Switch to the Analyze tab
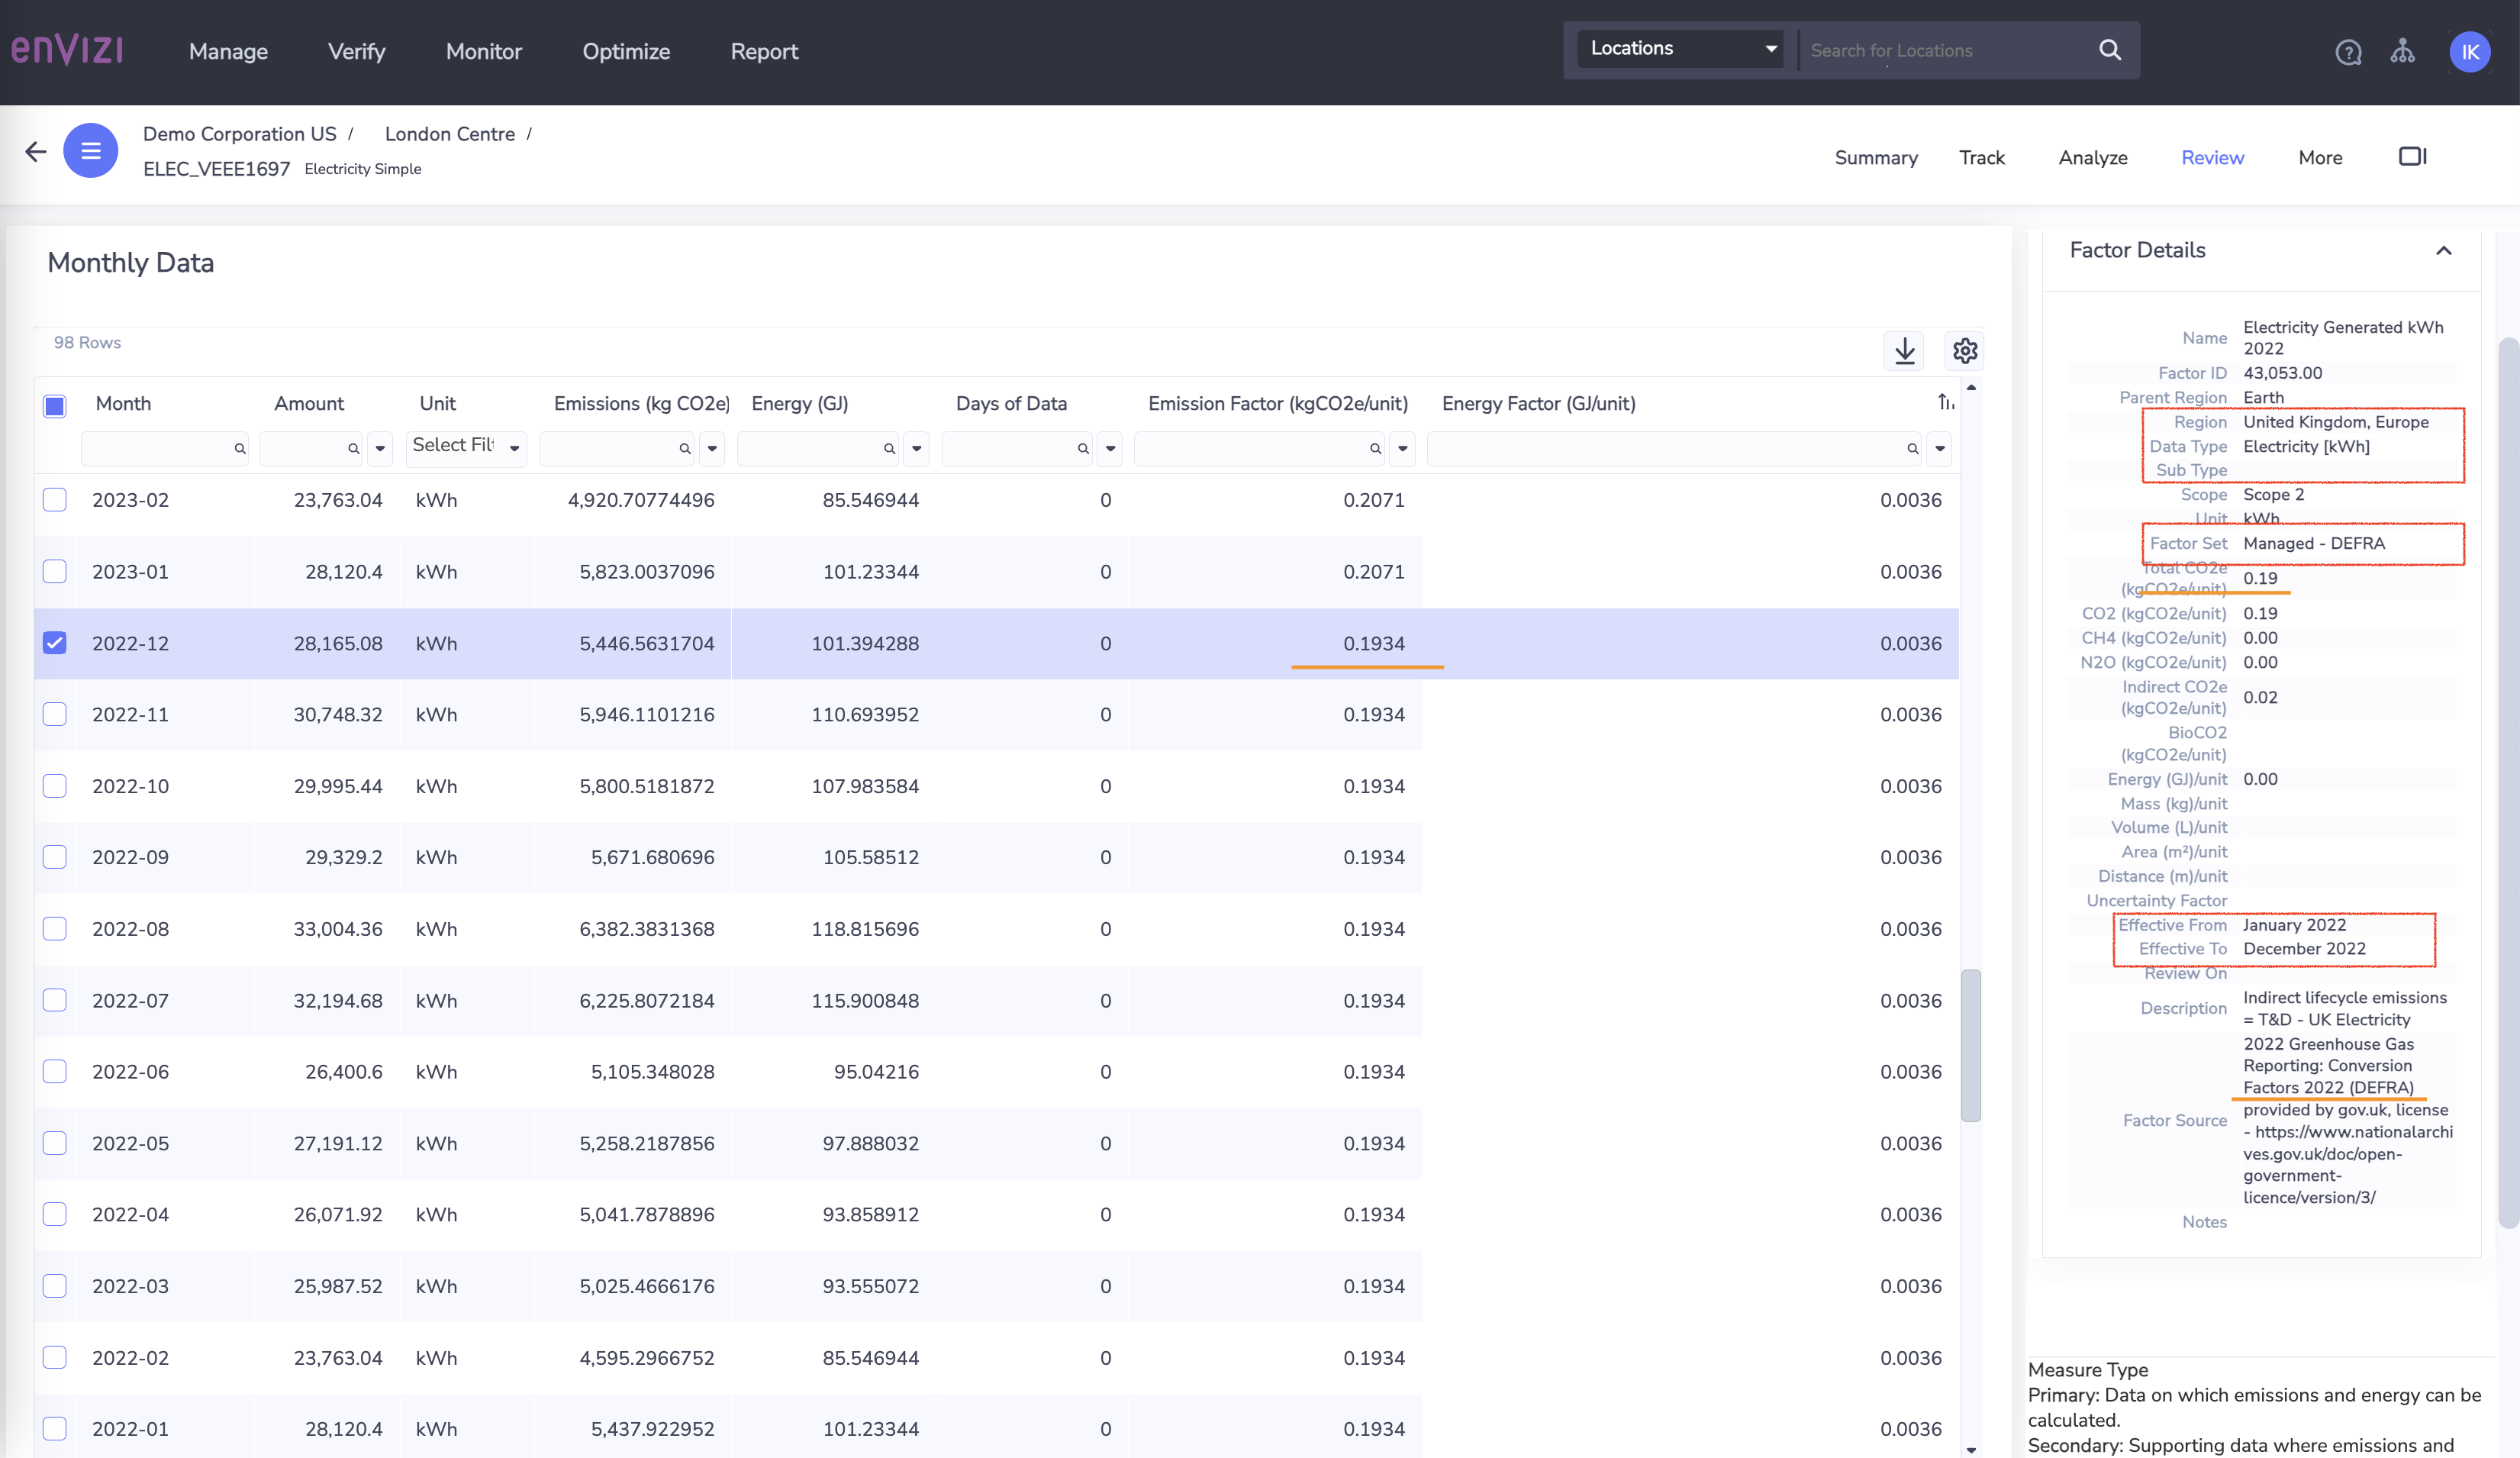Viewport: 2520px width, 1458px height. pos(2093,158)
